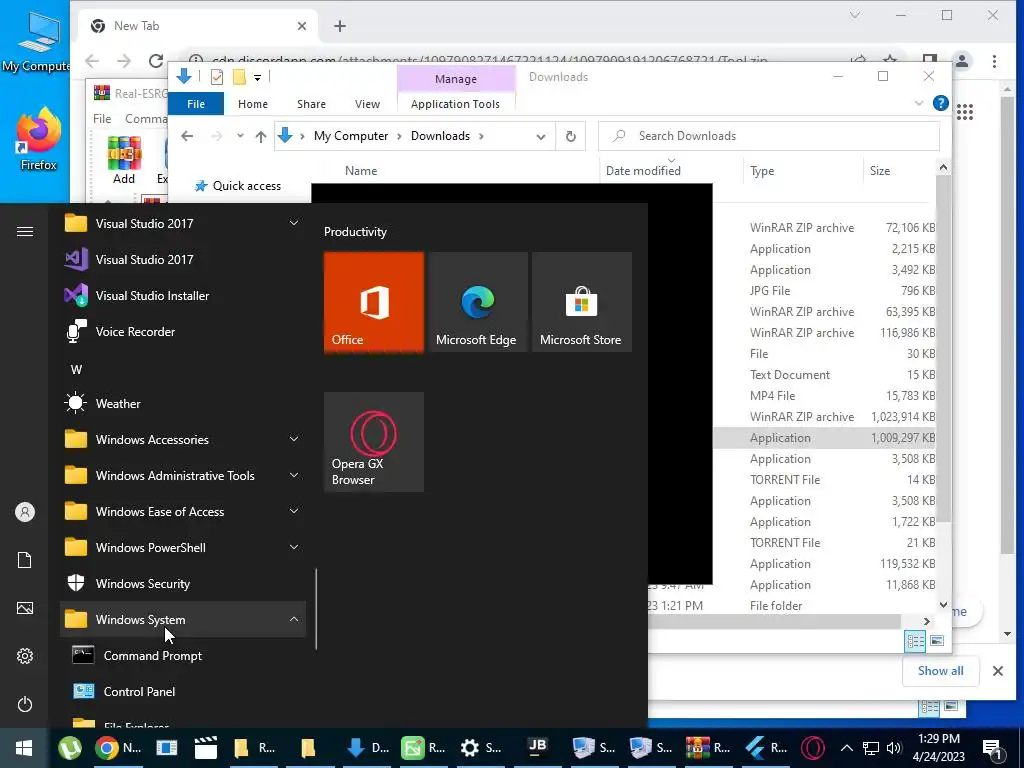Click the Windows Start button
This screenshot has width=1024, height=768.
click(24, 748)
